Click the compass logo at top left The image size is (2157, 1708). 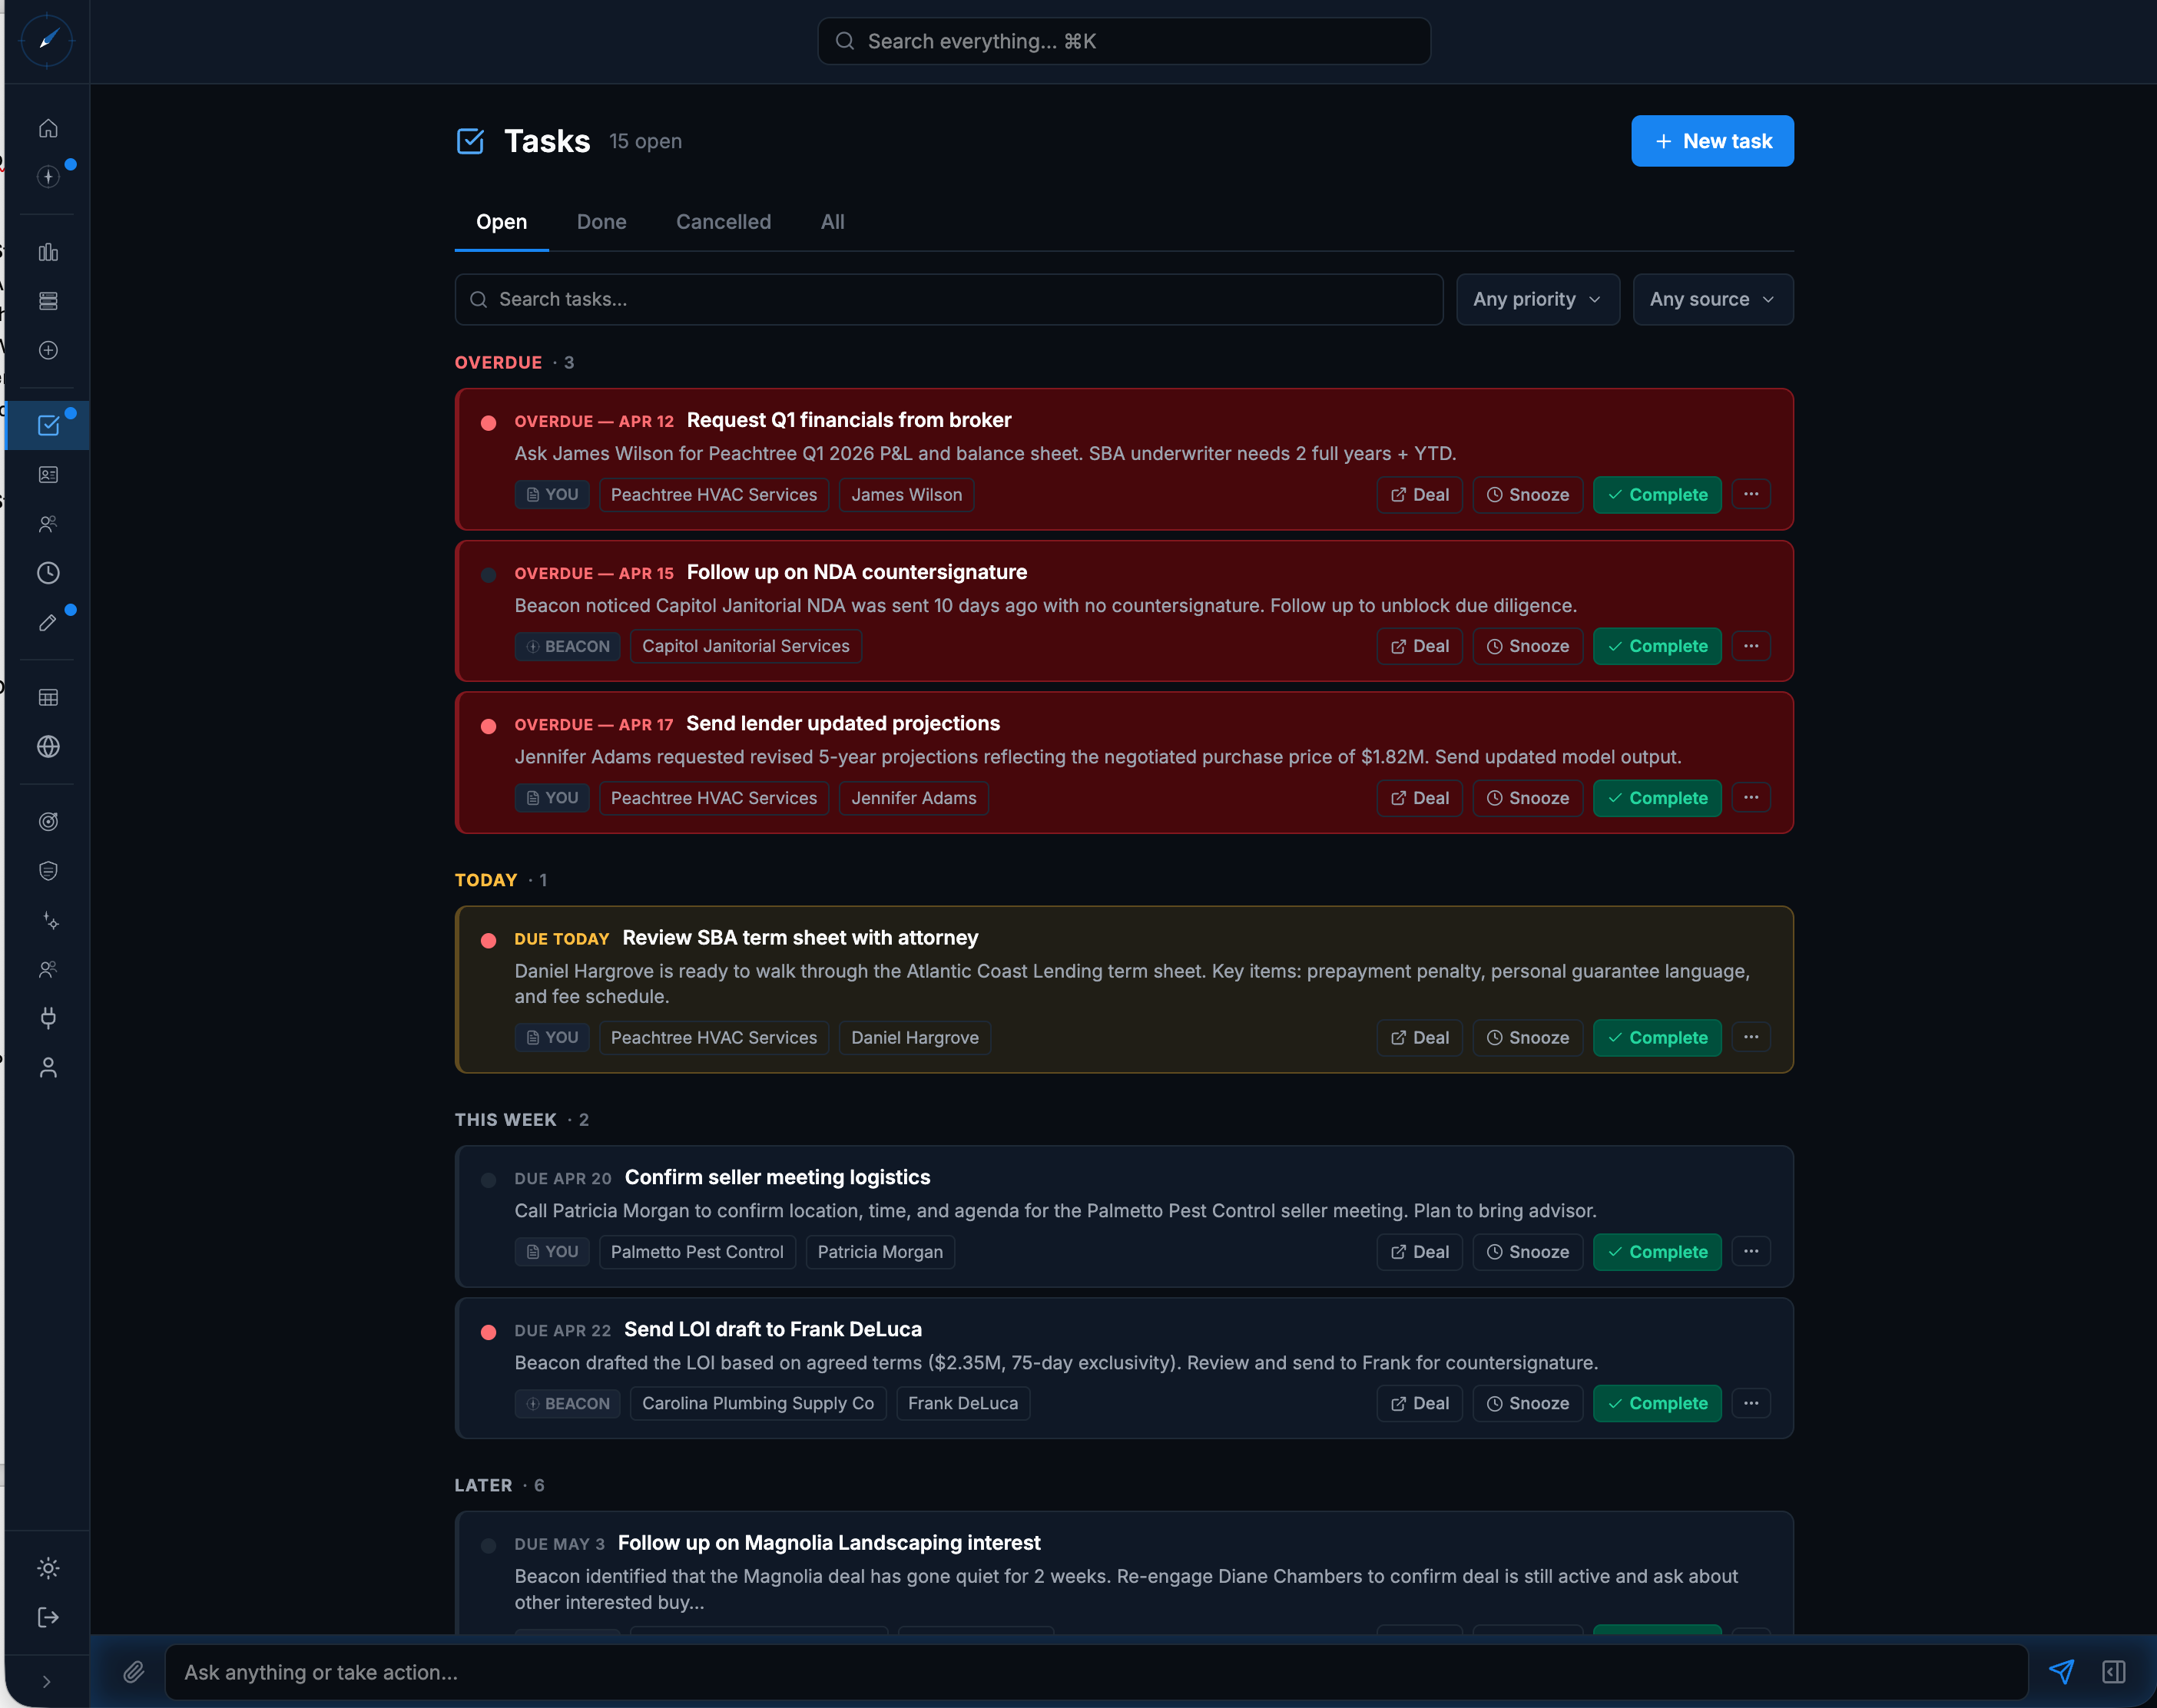pyautogui.click(x=47, y=41)
